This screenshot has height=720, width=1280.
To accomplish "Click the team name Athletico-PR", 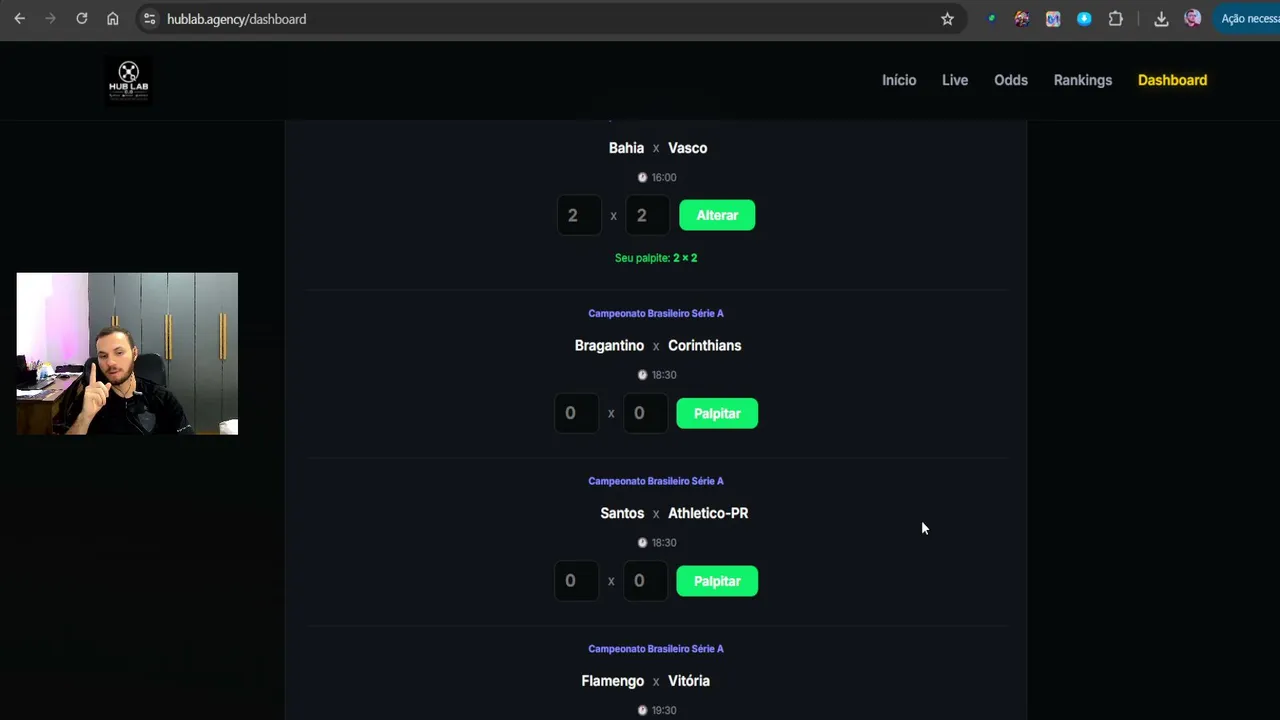I will pyautogui.click(x=708, y=513).
